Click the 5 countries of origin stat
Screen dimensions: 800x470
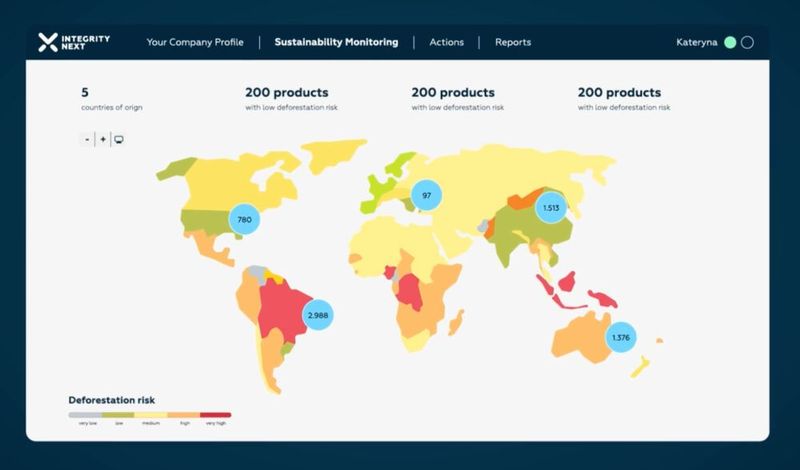111,98
